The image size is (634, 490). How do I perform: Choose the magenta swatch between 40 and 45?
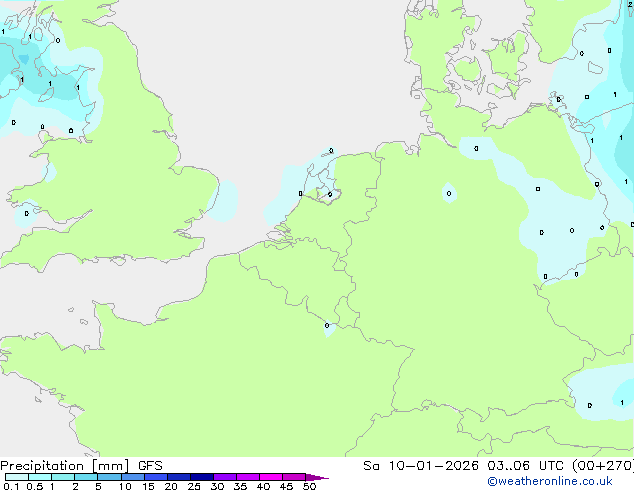[x=271, y=477]
